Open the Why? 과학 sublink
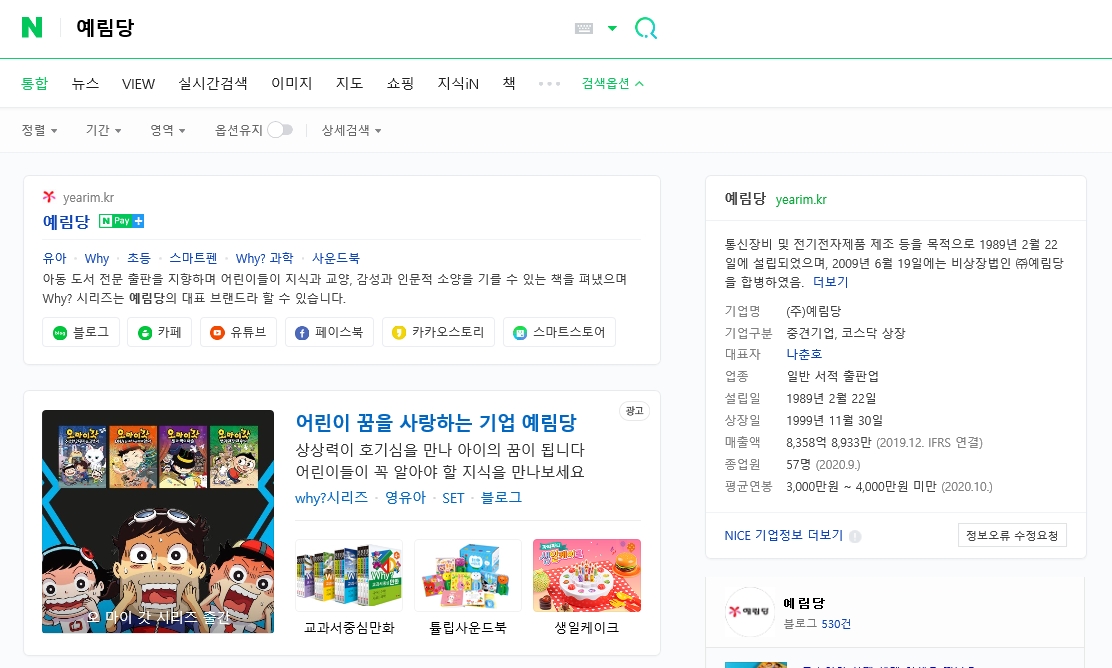This screenshot has width=1112, height=668. tap(265, 258)
